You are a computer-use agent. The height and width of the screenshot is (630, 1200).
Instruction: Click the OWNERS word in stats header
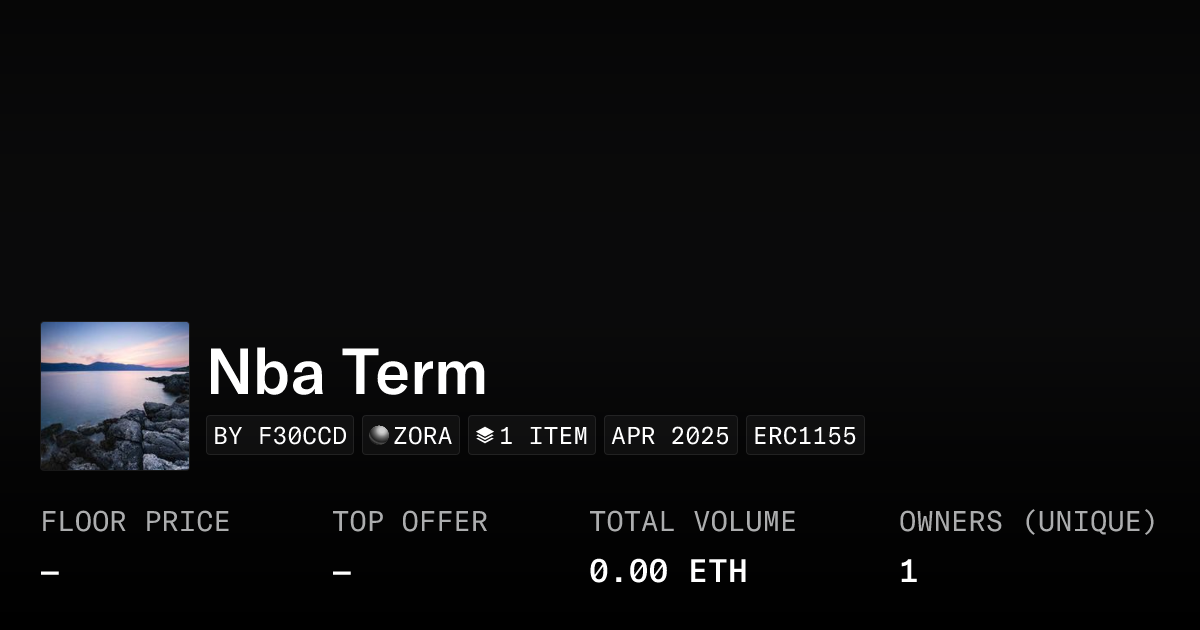pyautogui.click(x=950, y=522)
